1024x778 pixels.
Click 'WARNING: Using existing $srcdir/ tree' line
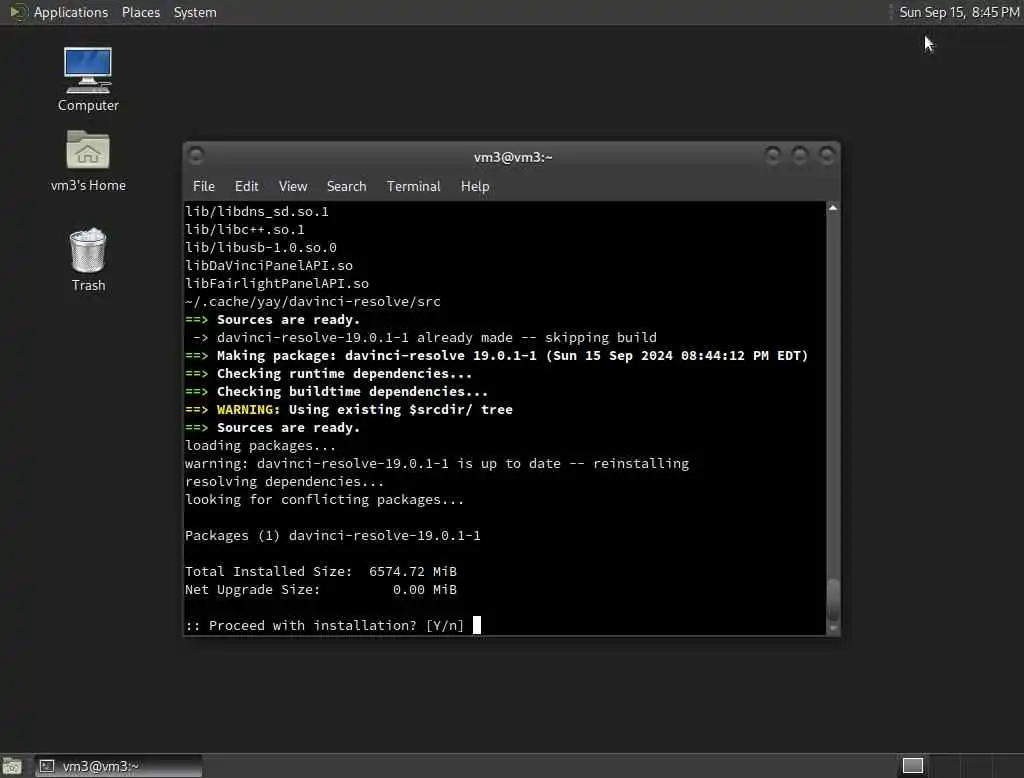click(349, 410)
